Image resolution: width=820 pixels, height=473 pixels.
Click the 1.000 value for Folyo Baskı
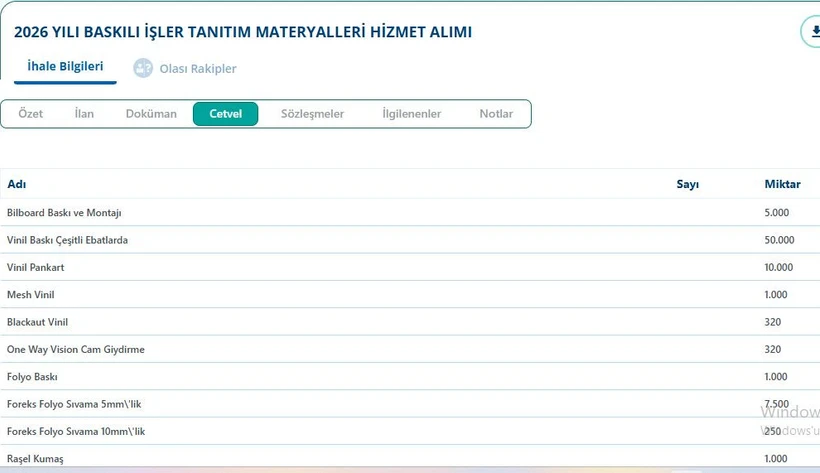pos(776,377)
